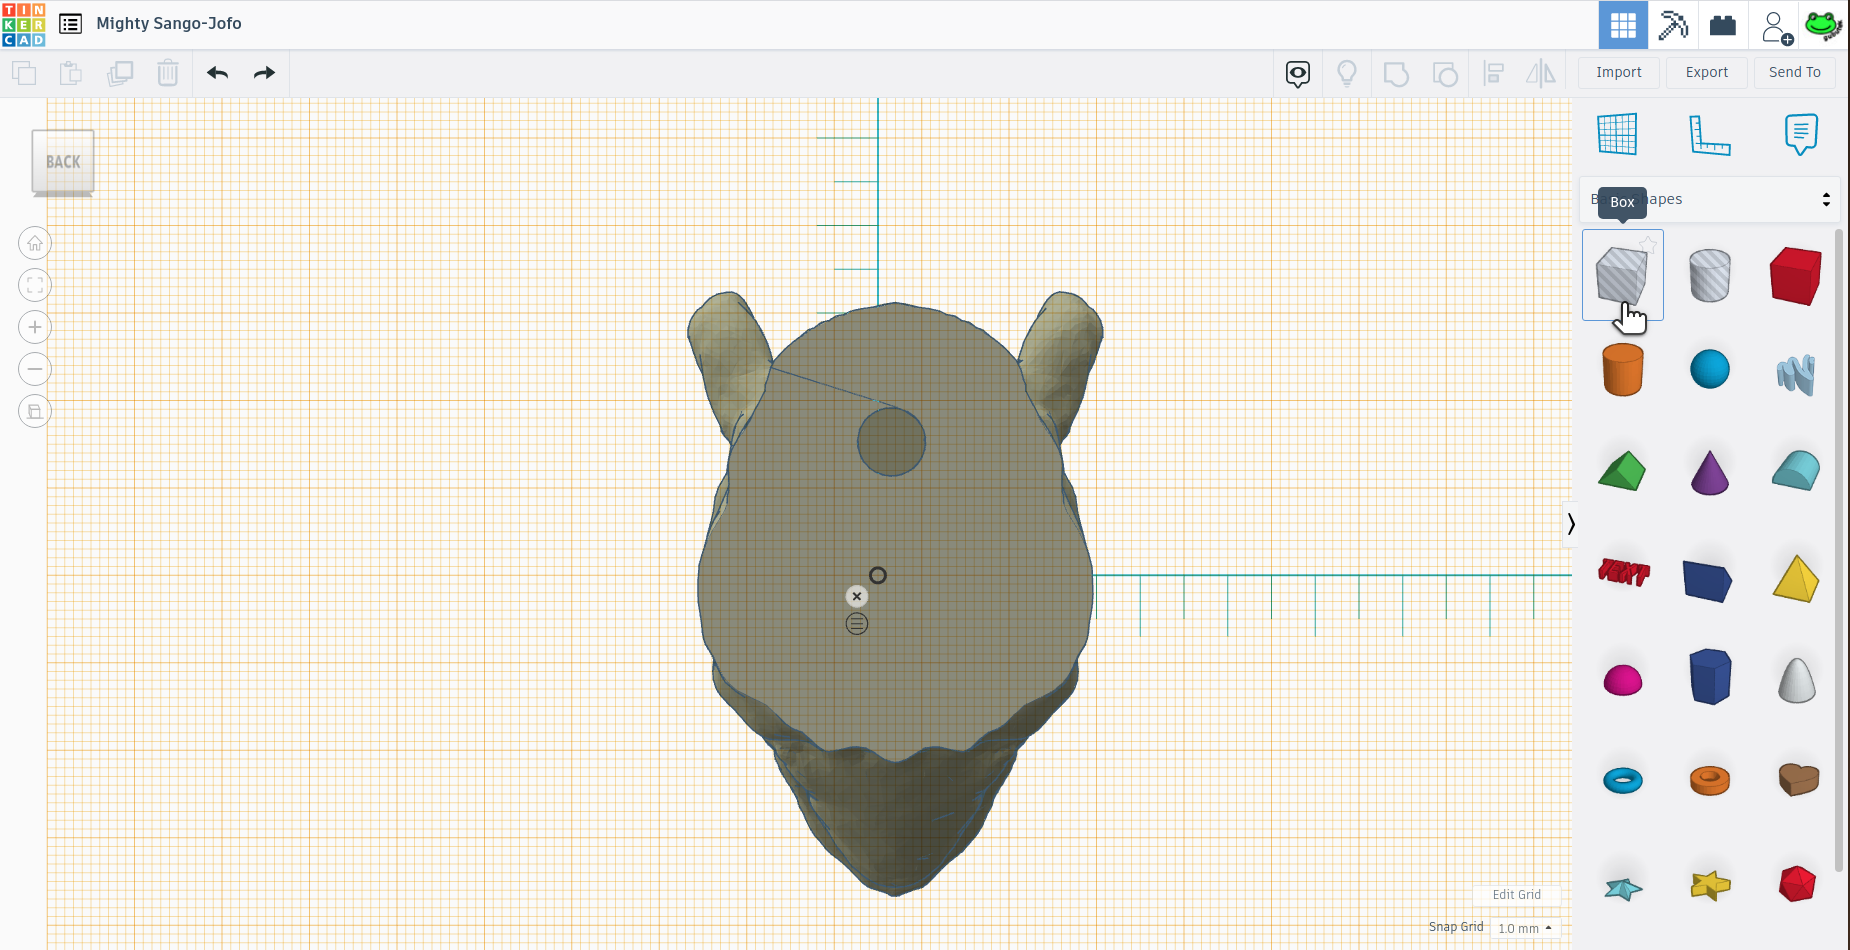
Task: Select the red Icosahedron shape
Action: point(1797,884)
